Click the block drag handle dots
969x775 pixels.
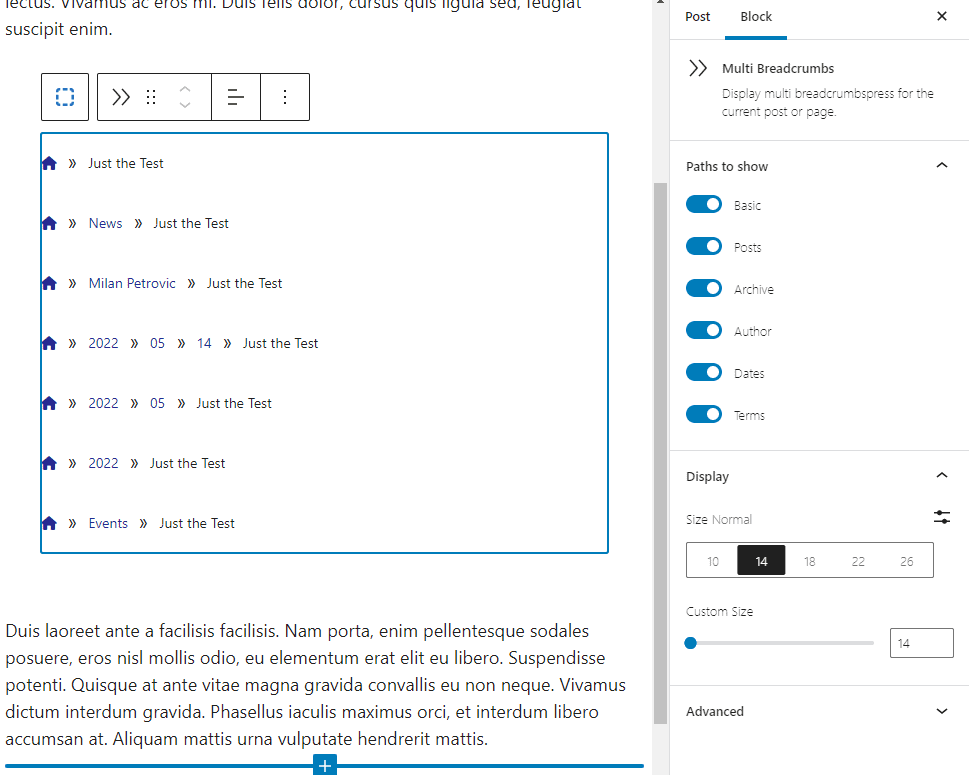coord(151,97)
